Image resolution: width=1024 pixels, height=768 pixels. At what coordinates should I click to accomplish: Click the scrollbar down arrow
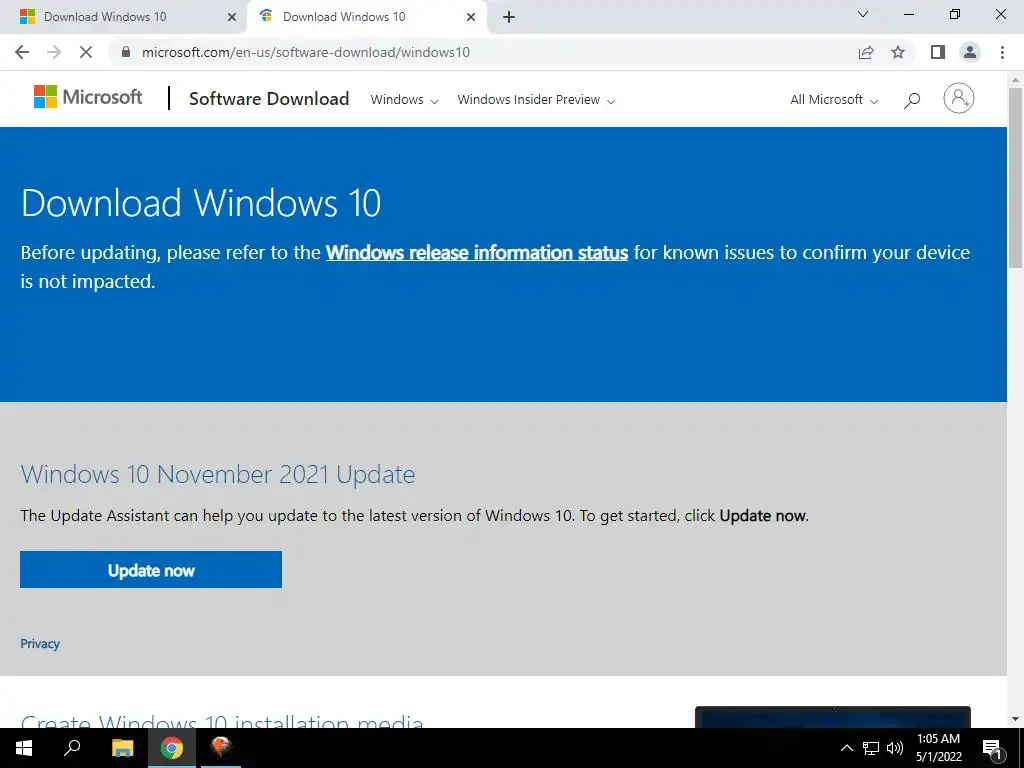click(x=1015, y=719)
